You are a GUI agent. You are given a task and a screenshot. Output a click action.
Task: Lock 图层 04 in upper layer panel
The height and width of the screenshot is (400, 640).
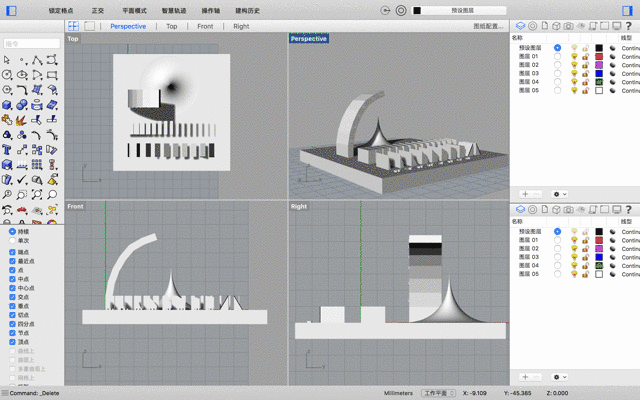pyautogui.click(x=585, y=82)
